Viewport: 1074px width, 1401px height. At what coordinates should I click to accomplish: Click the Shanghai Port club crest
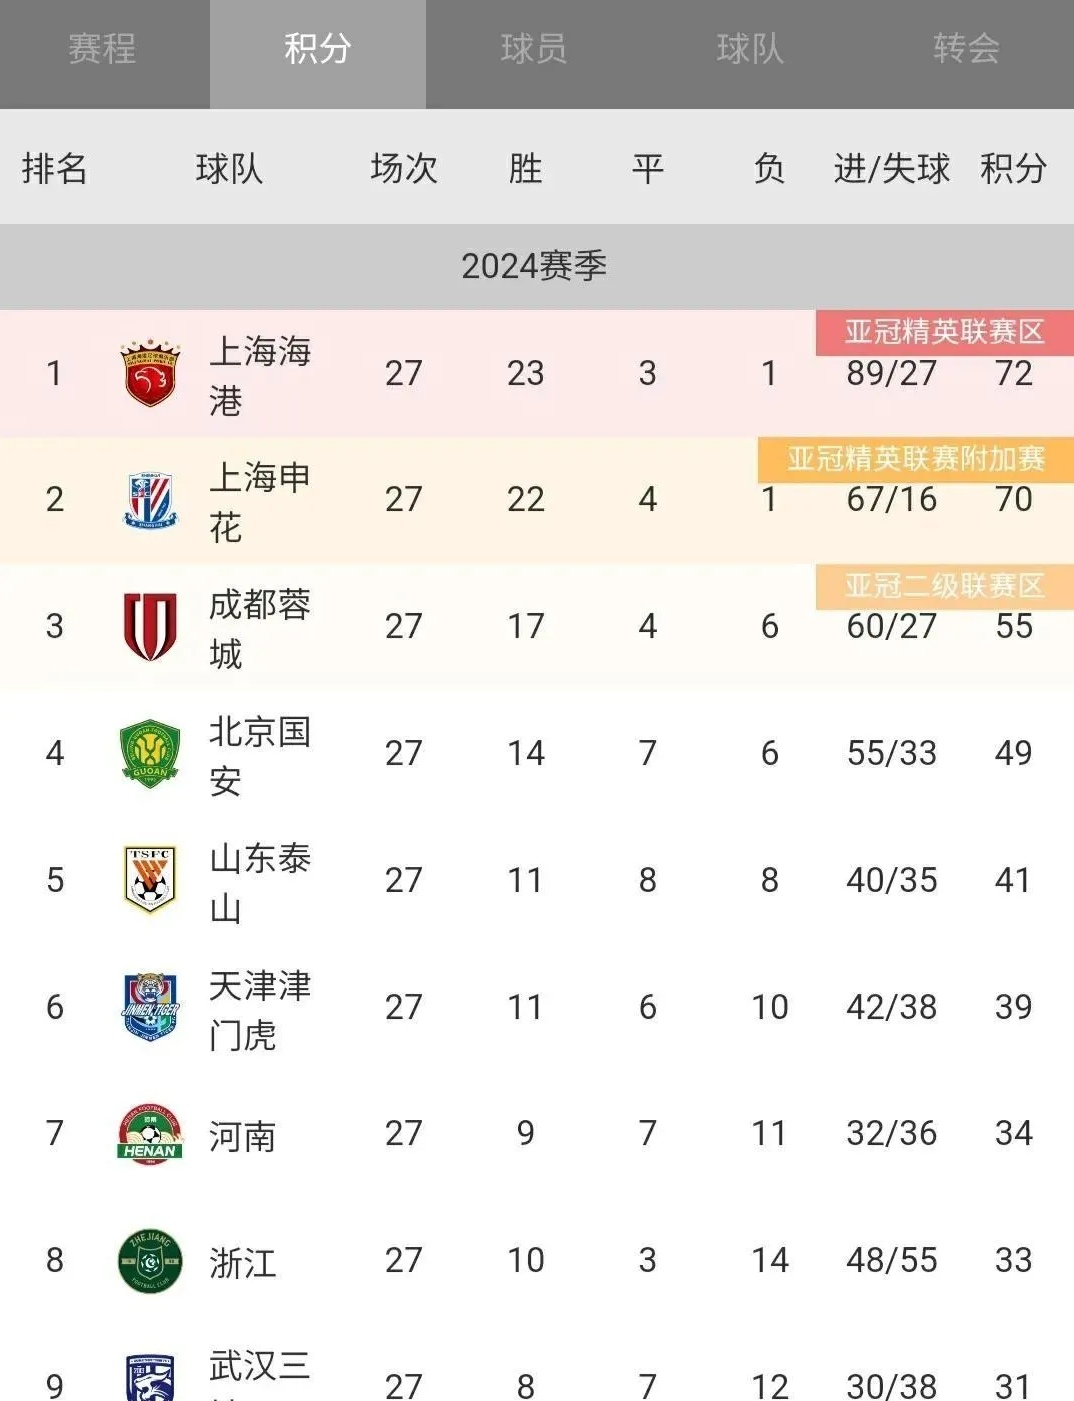pos(150,373)
